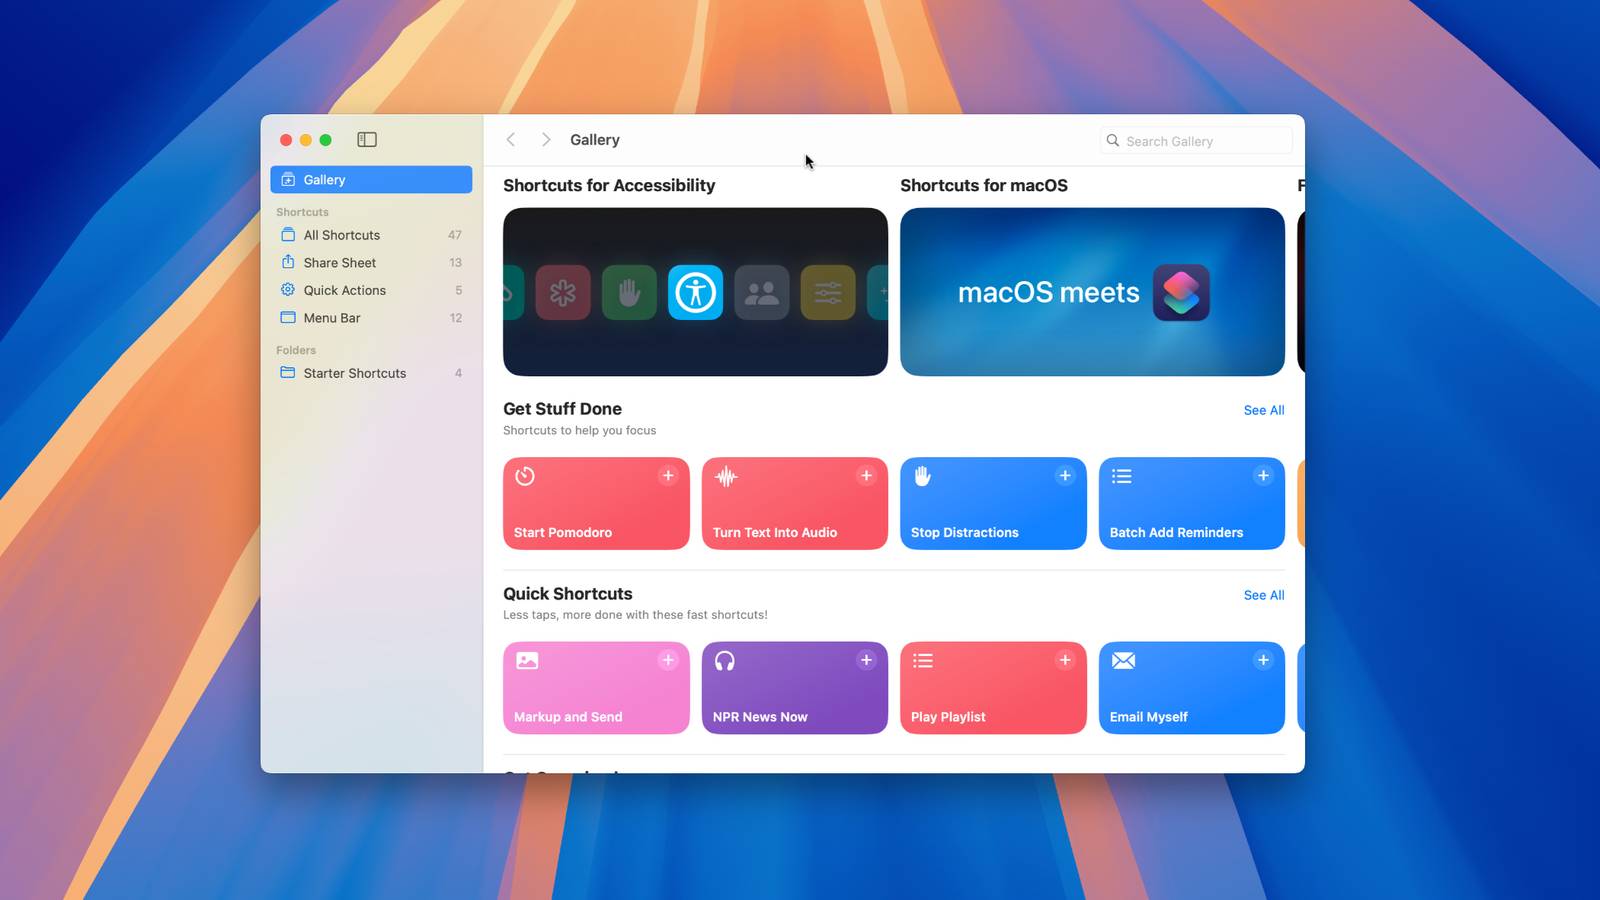The height and width of the screenshot is (900, 1600).
Task: Click See All for Get Stuff Done
Action: 1263,410
